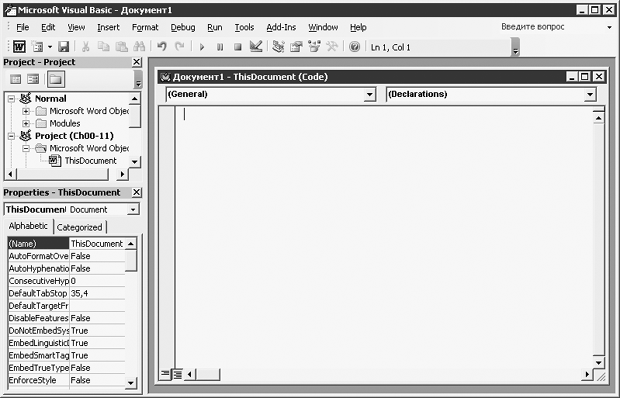This screenshot has height=398, width=620.
Task: Collapse Microsoft Word Objects under Project (Ch00-11)
Action: pos(26,148)
